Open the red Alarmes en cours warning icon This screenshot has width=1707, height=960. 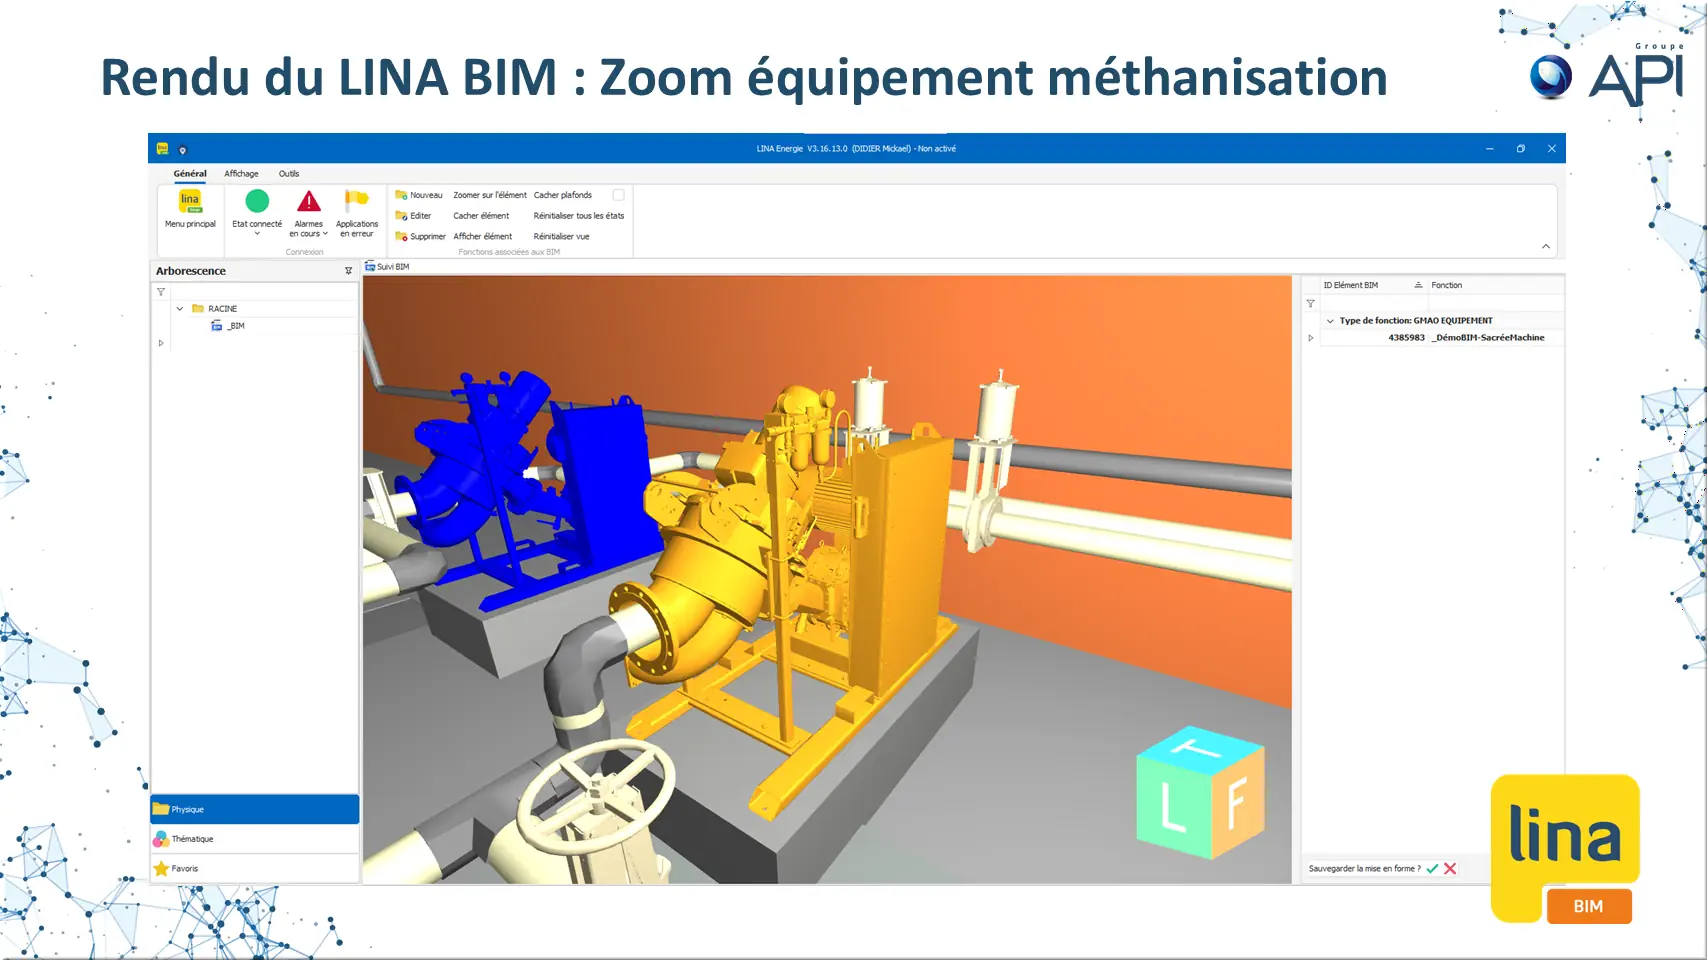coord(309,201)
